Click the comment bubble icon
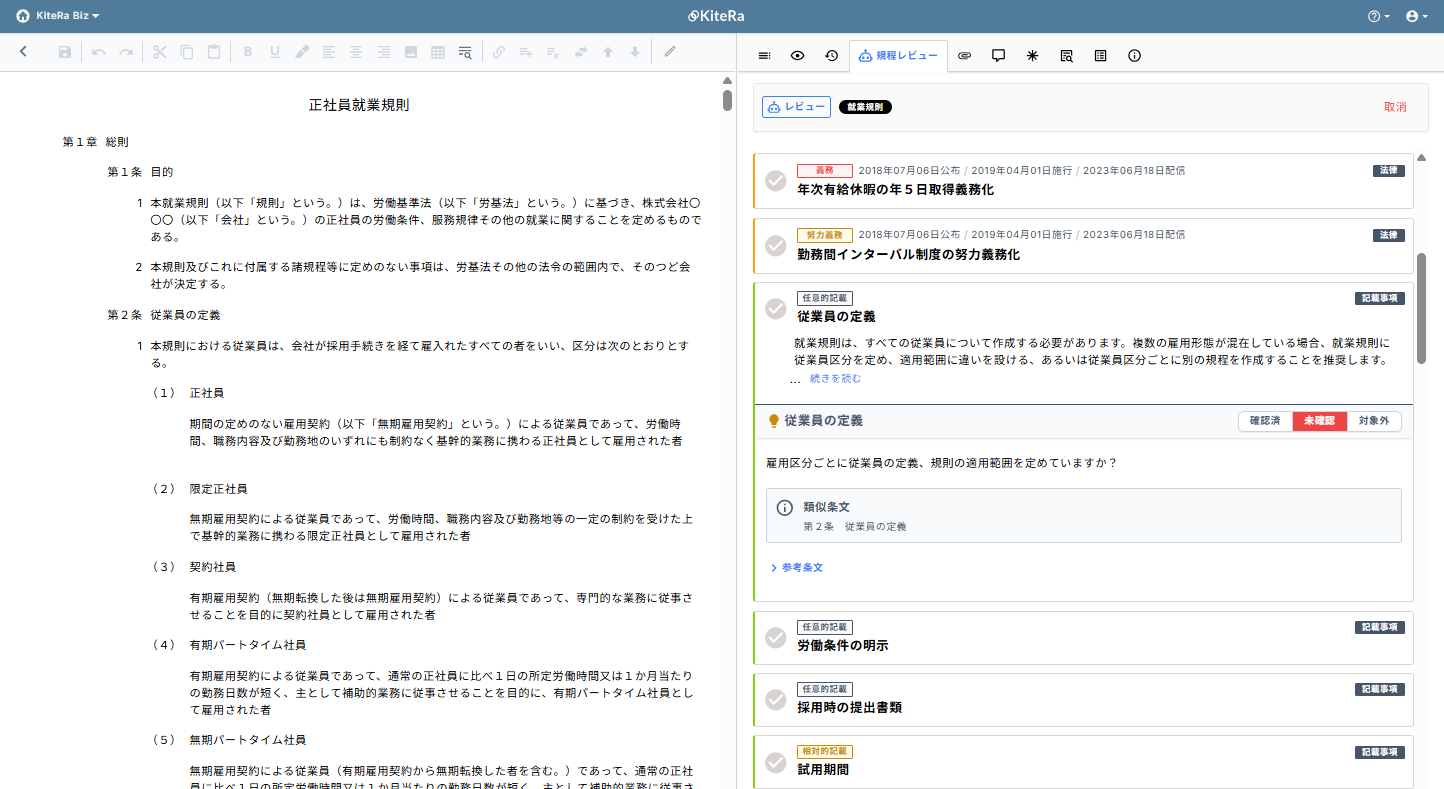The image size is (1444, 789). click(x=998, y=56)
